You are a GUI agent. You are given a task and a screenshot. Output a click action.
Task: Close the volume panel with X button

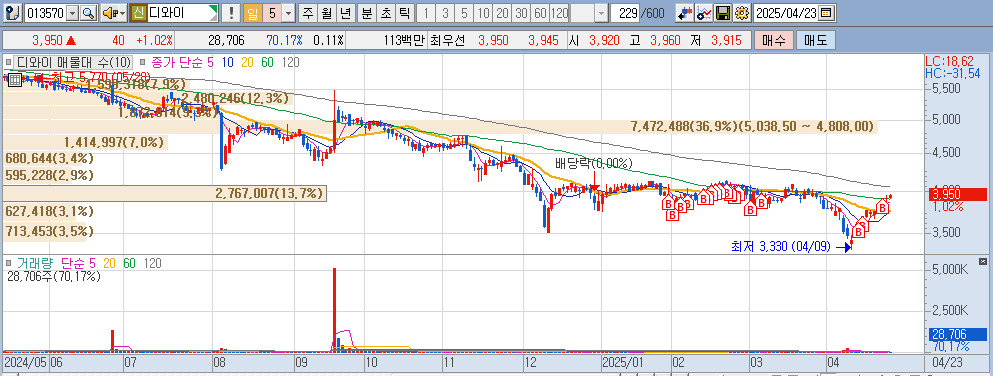pos(982,261)
